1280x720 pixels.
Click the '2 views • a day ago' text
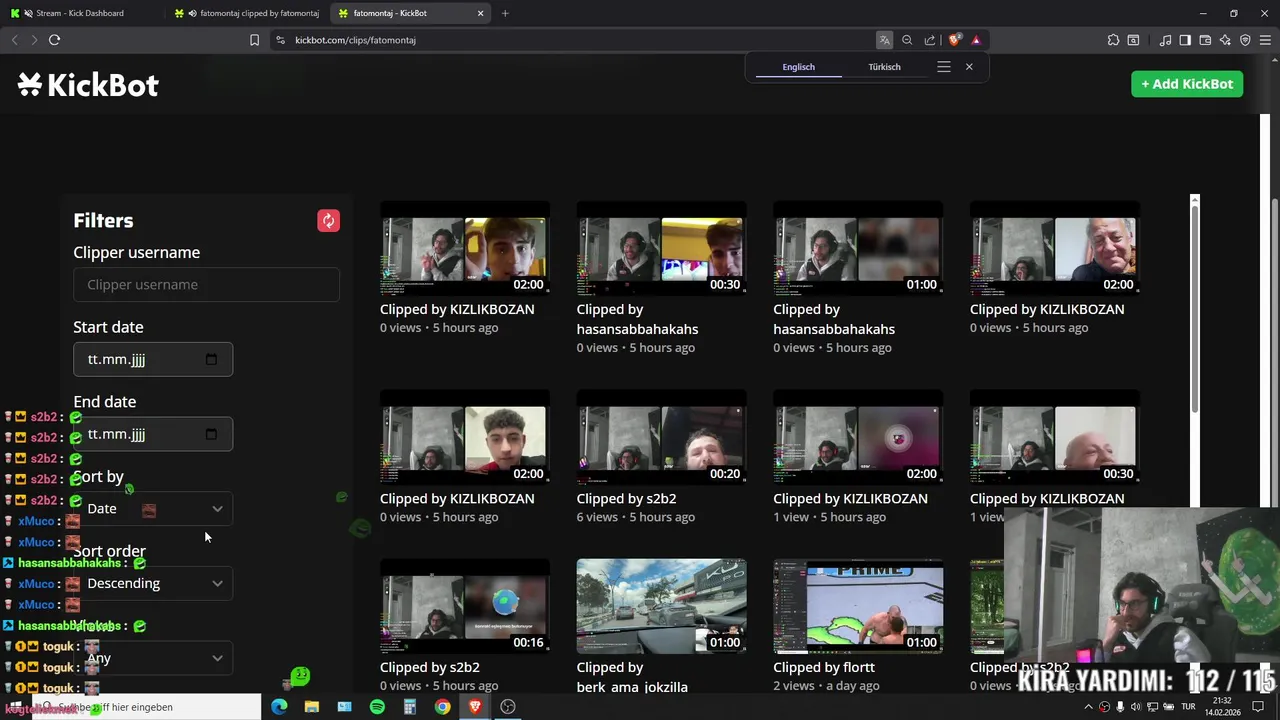click(x=826, y=686)
